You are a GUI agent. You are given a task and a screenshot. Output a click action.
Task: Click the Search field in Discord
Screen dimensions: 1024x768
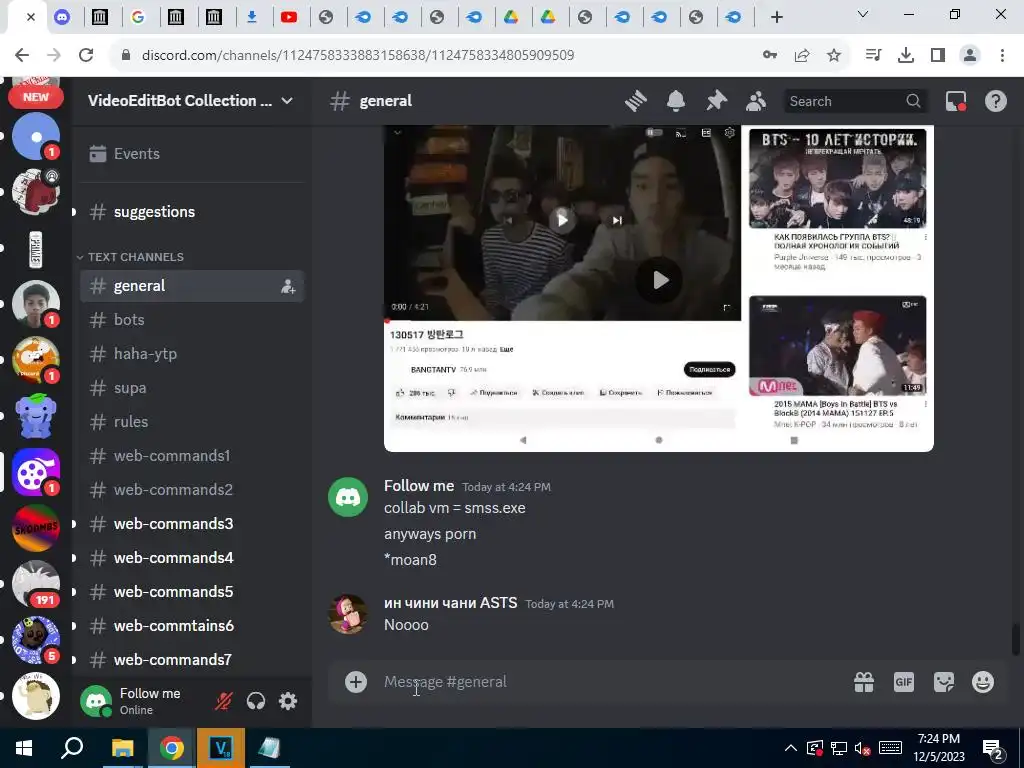854,101
